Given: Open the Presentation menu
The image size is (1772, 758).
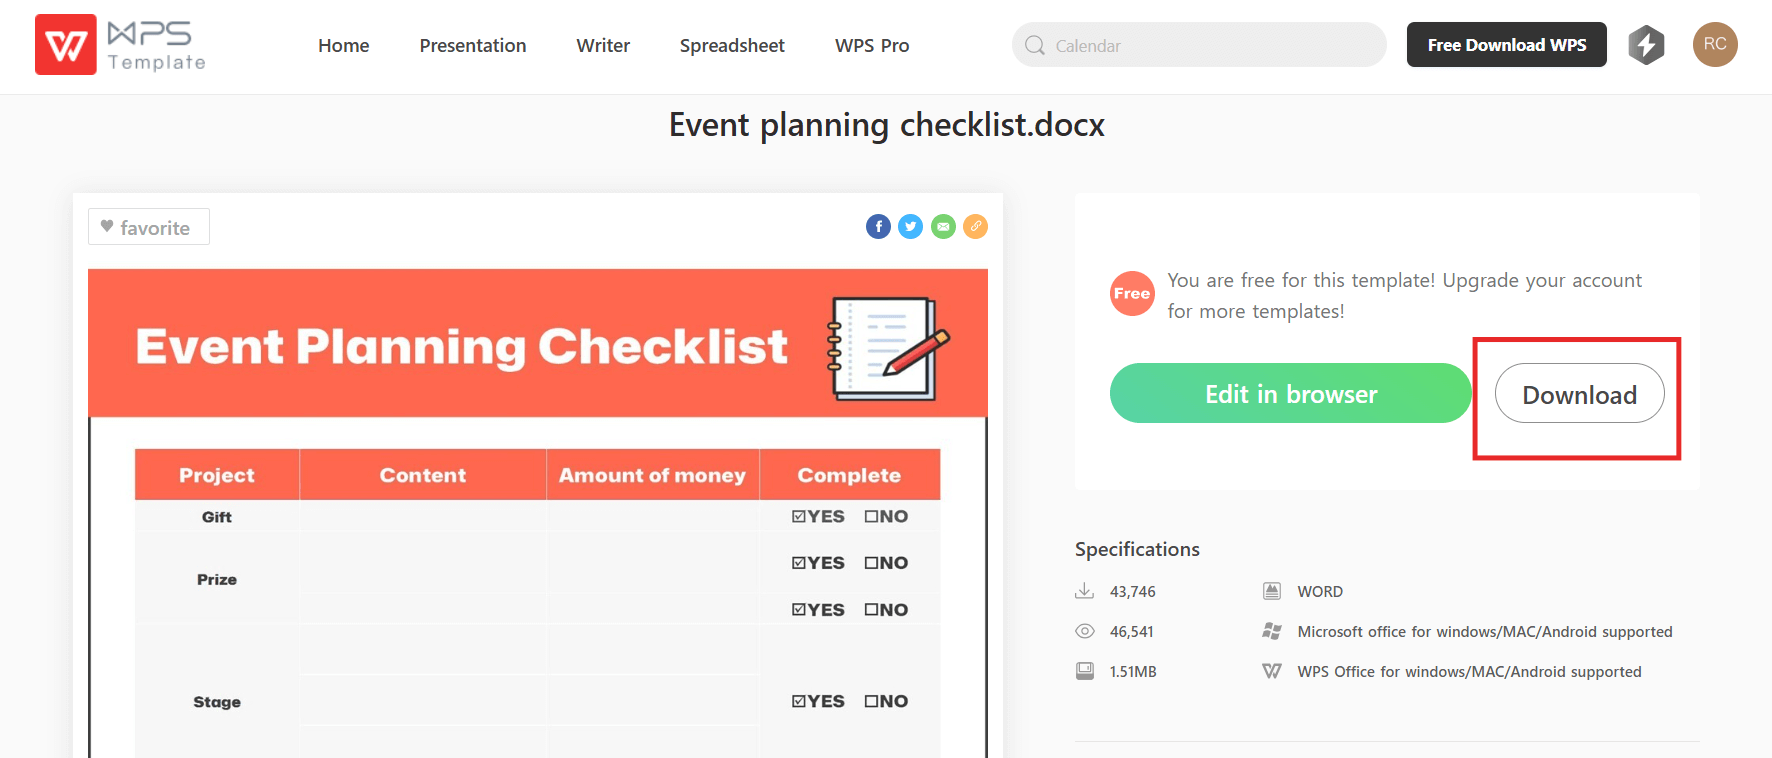Looking at the screenshot, I should coord(473,46).
